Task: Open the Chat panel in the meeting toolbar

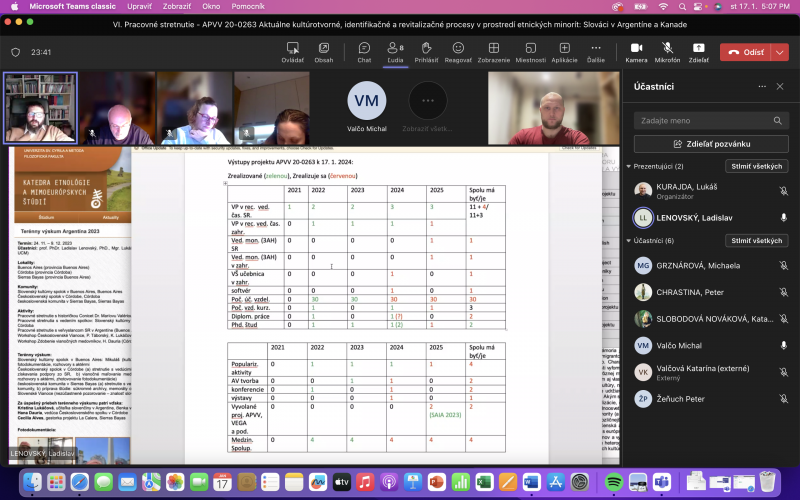Action: click(x=364, y=49)
